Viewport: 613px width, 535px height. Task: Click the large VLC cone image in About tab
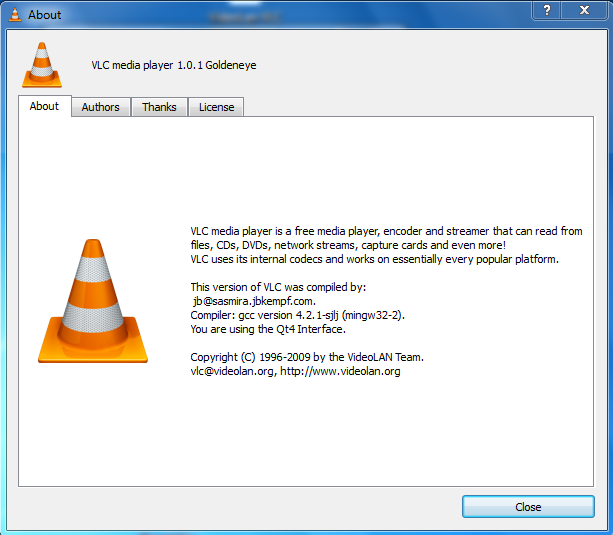(x=93, y=301)
